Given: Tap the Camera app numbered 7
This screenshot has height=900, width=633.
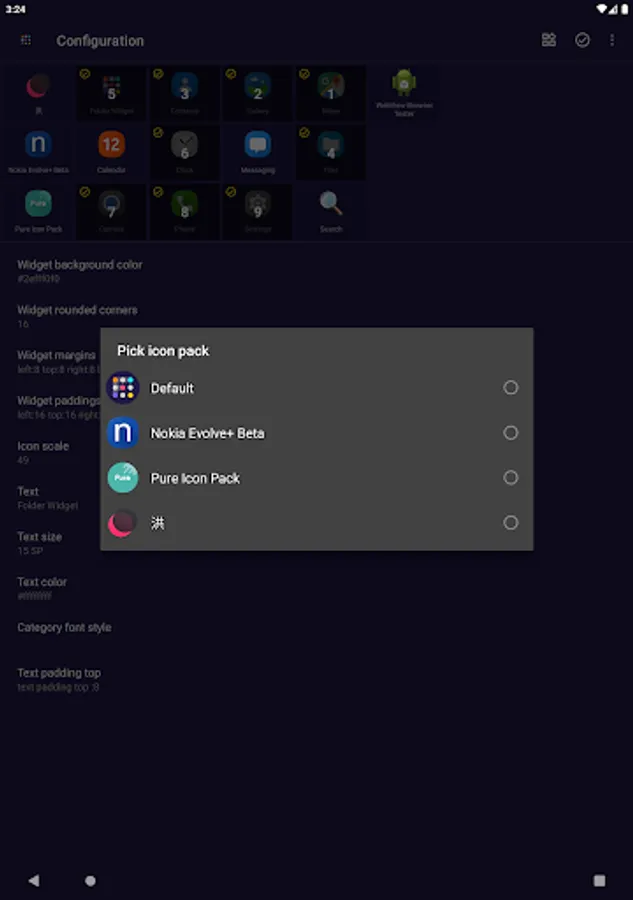Looking at the screenshot, I should 111,211.
